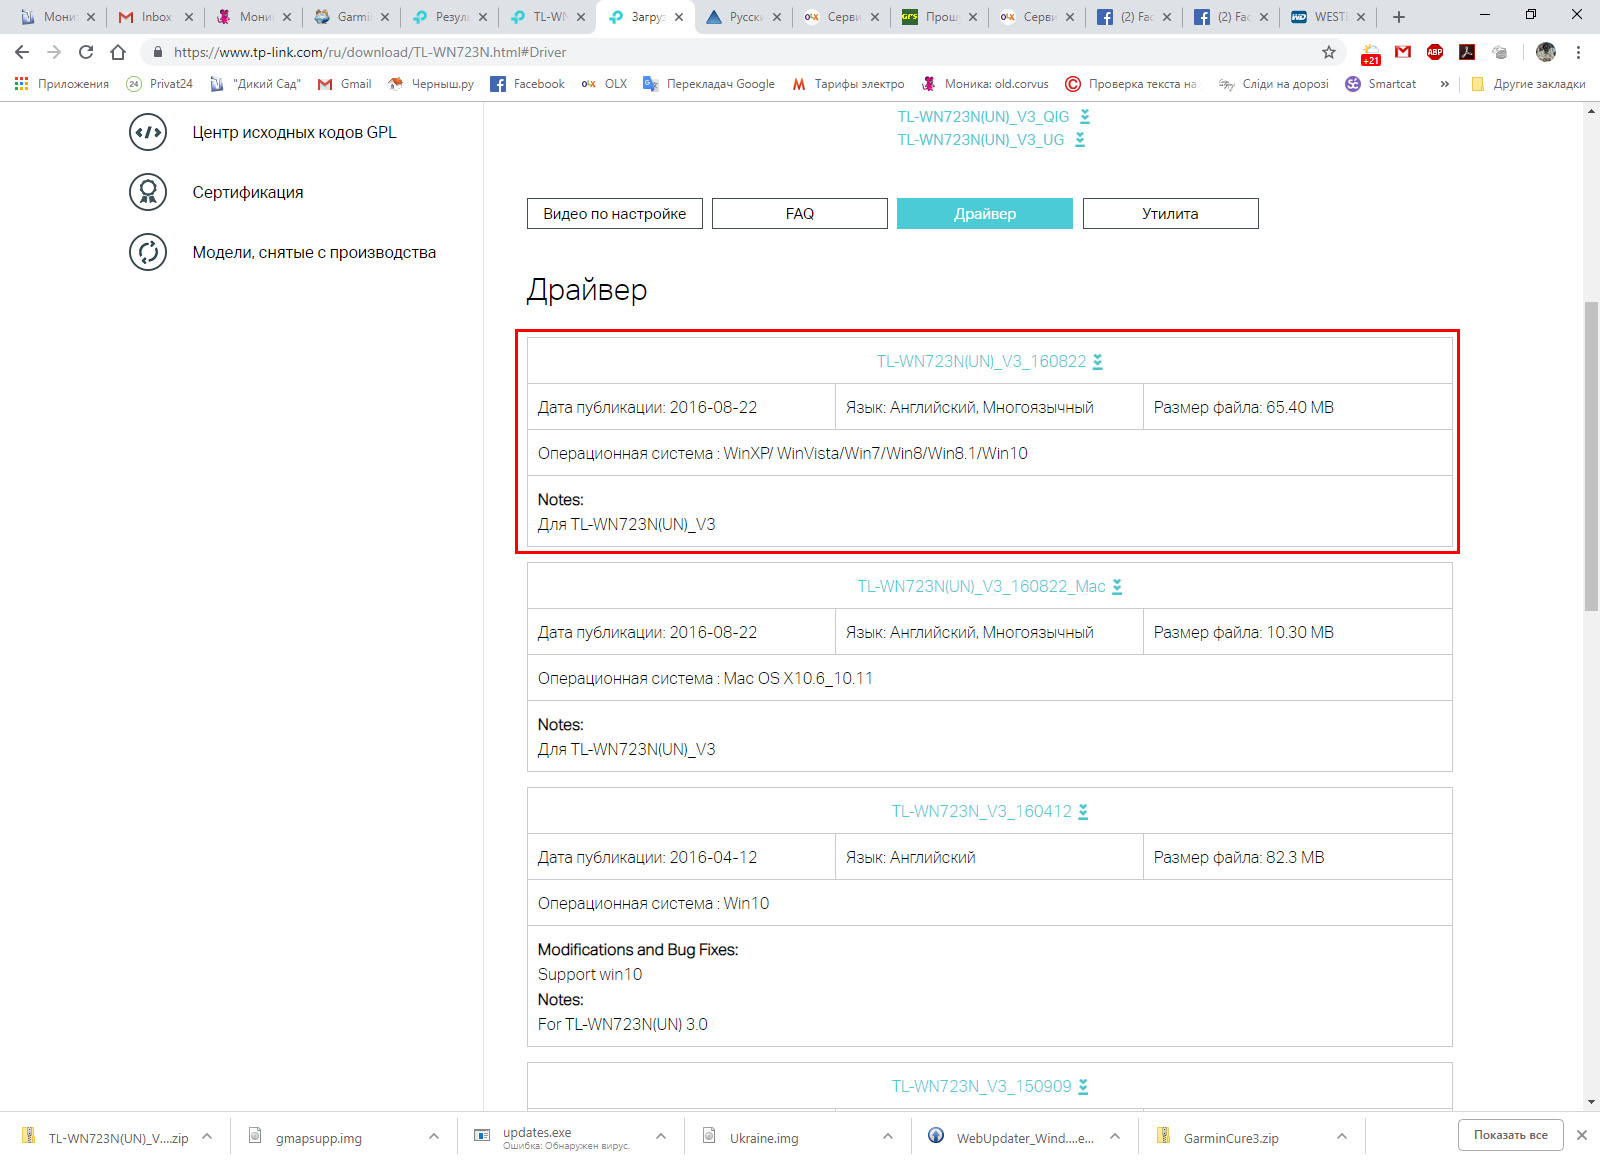Screen dimensions: 1600x1160
Task: Select the Видео по настройке tab
Action: pyautogui.click(x=615, y=214)
